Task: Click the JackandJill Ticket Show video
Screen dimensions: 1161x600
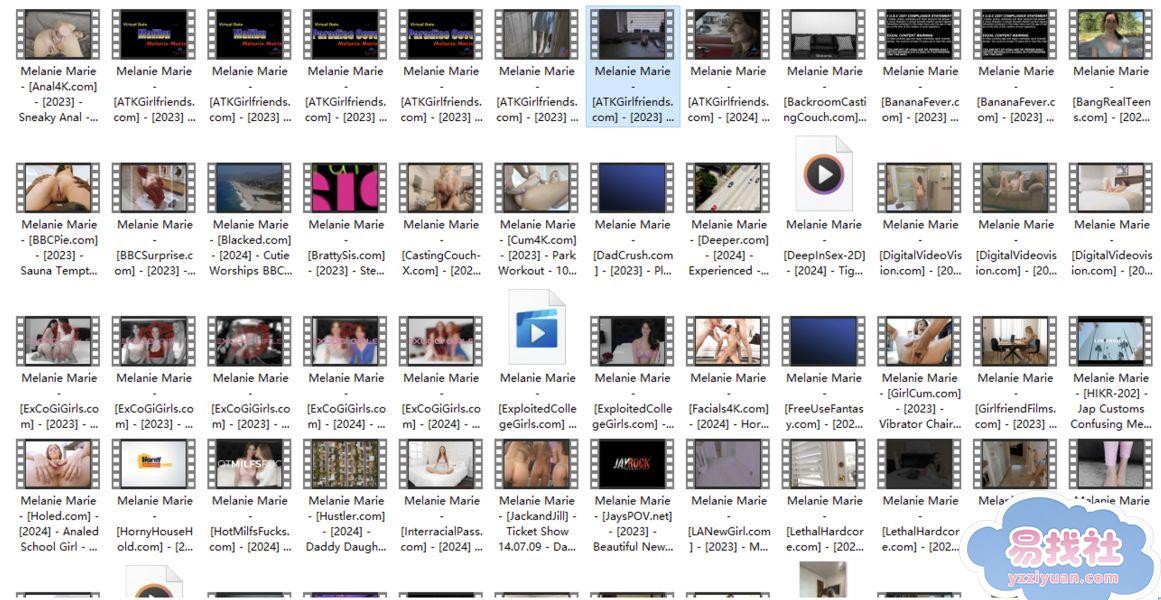Action: (537, 464)
